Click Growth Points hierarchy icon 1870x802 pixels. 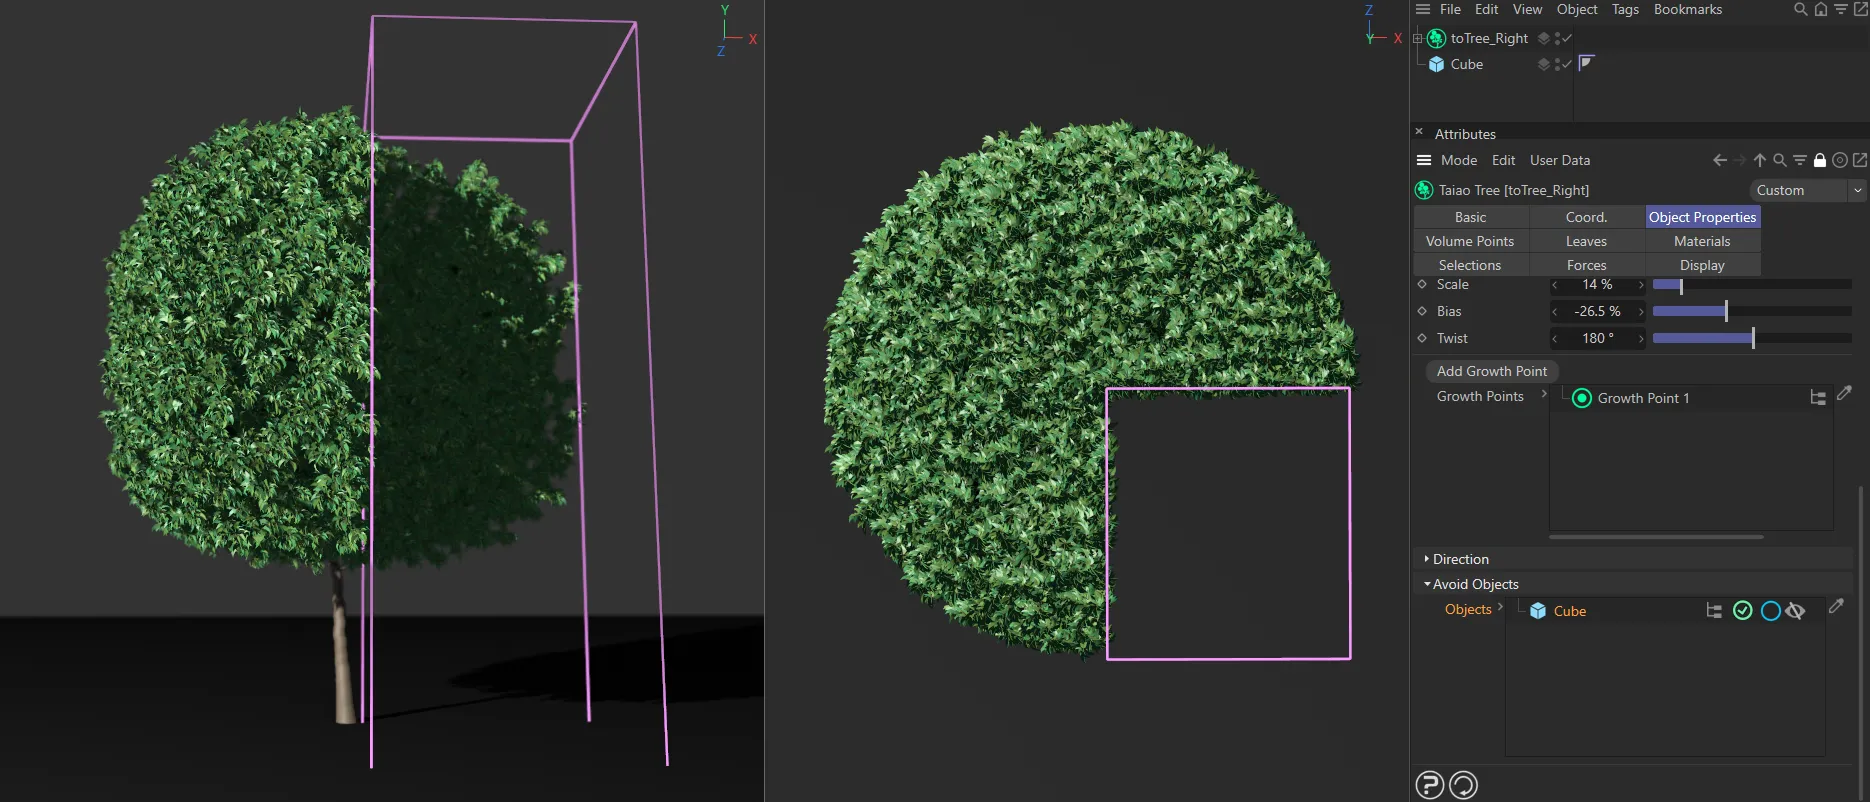pyautogui.click(x=1818, y=398)
